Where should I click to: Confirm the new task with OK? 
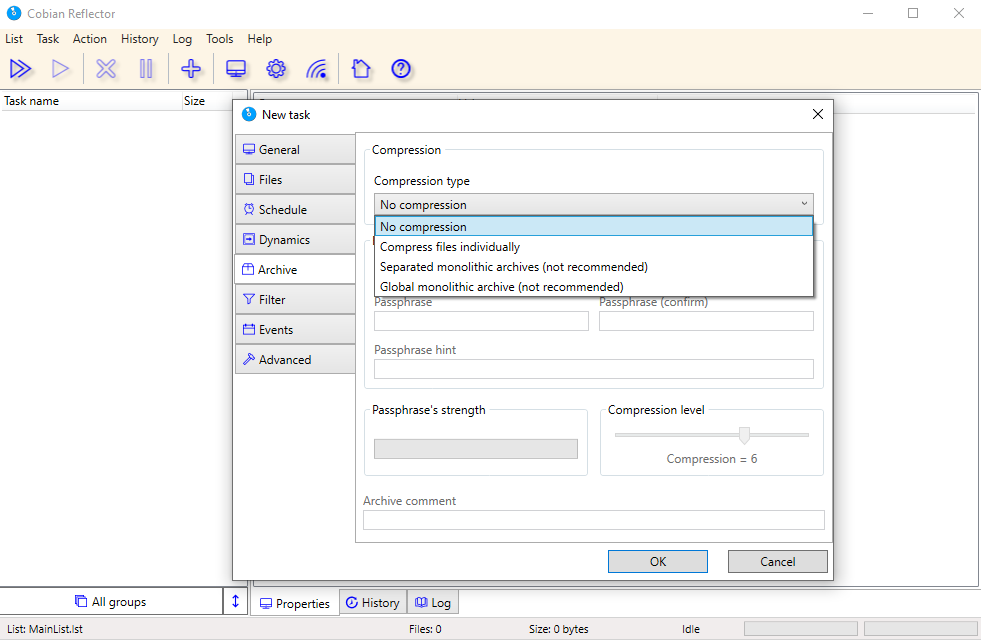pyautogui.click(x=658, y=562)
